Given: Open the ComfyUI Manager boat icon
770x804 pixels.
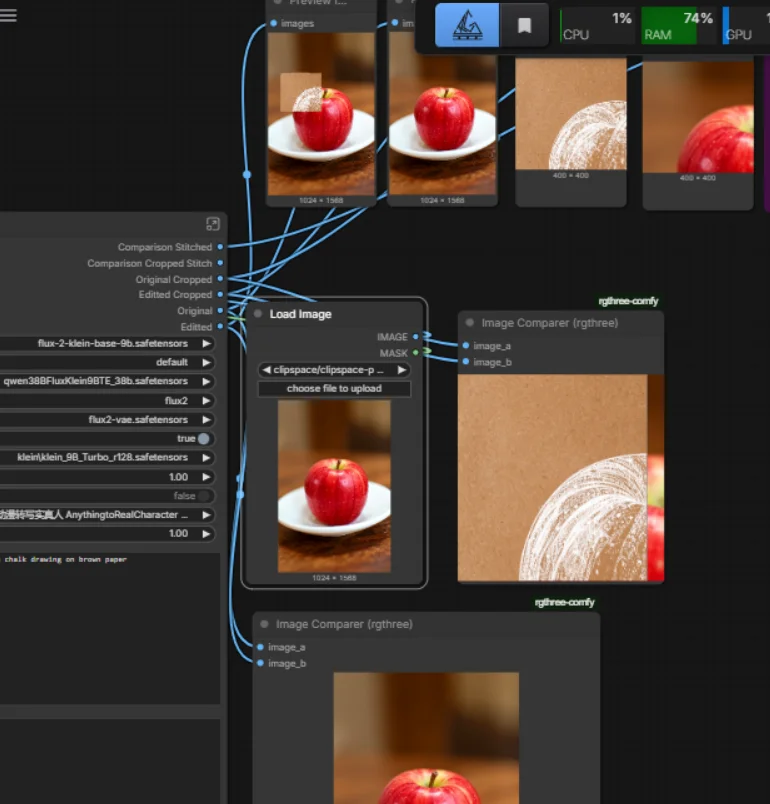Looking at the screenshot, I should coord(467,25).
